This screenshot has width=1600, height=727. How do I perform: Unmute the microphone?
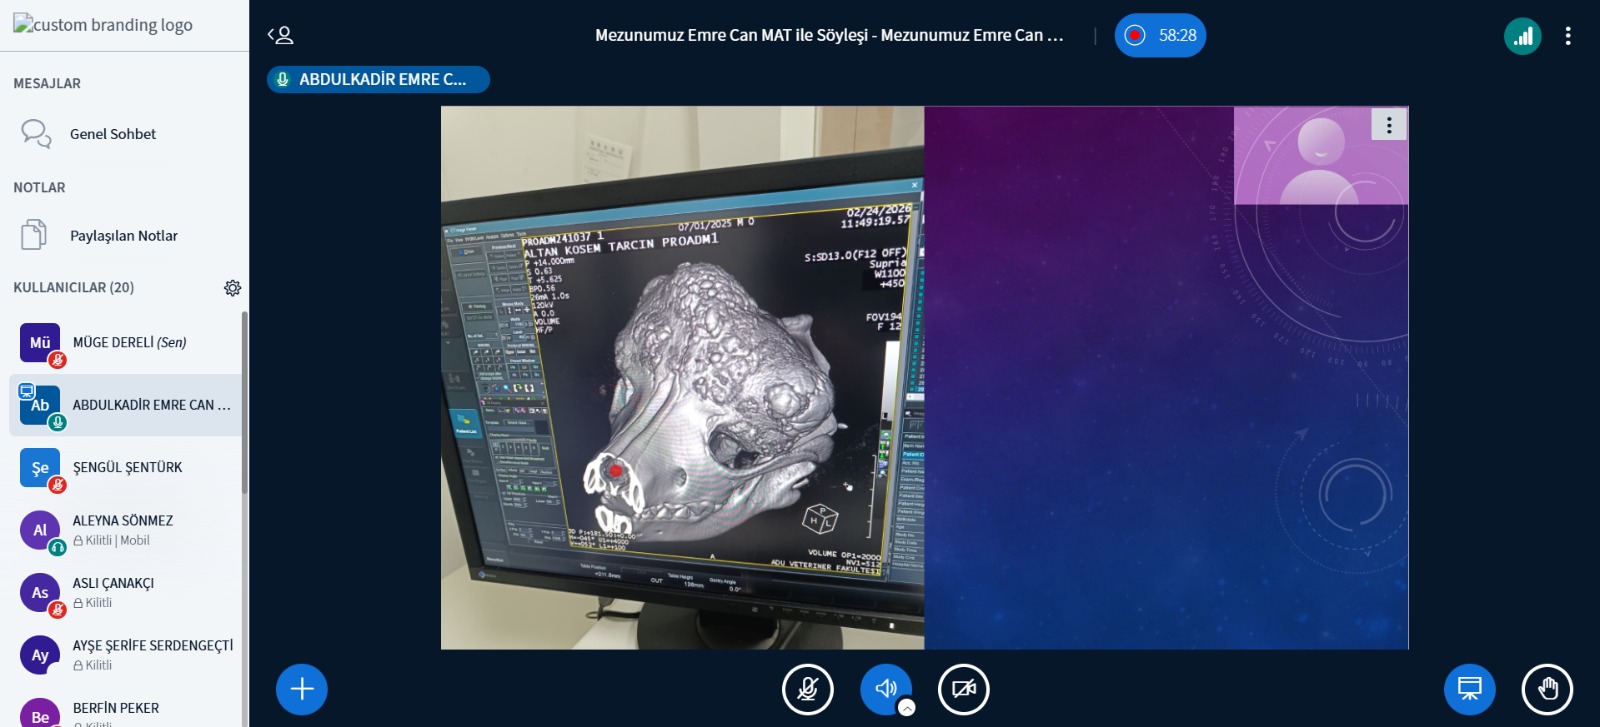[x=808, y=689]
